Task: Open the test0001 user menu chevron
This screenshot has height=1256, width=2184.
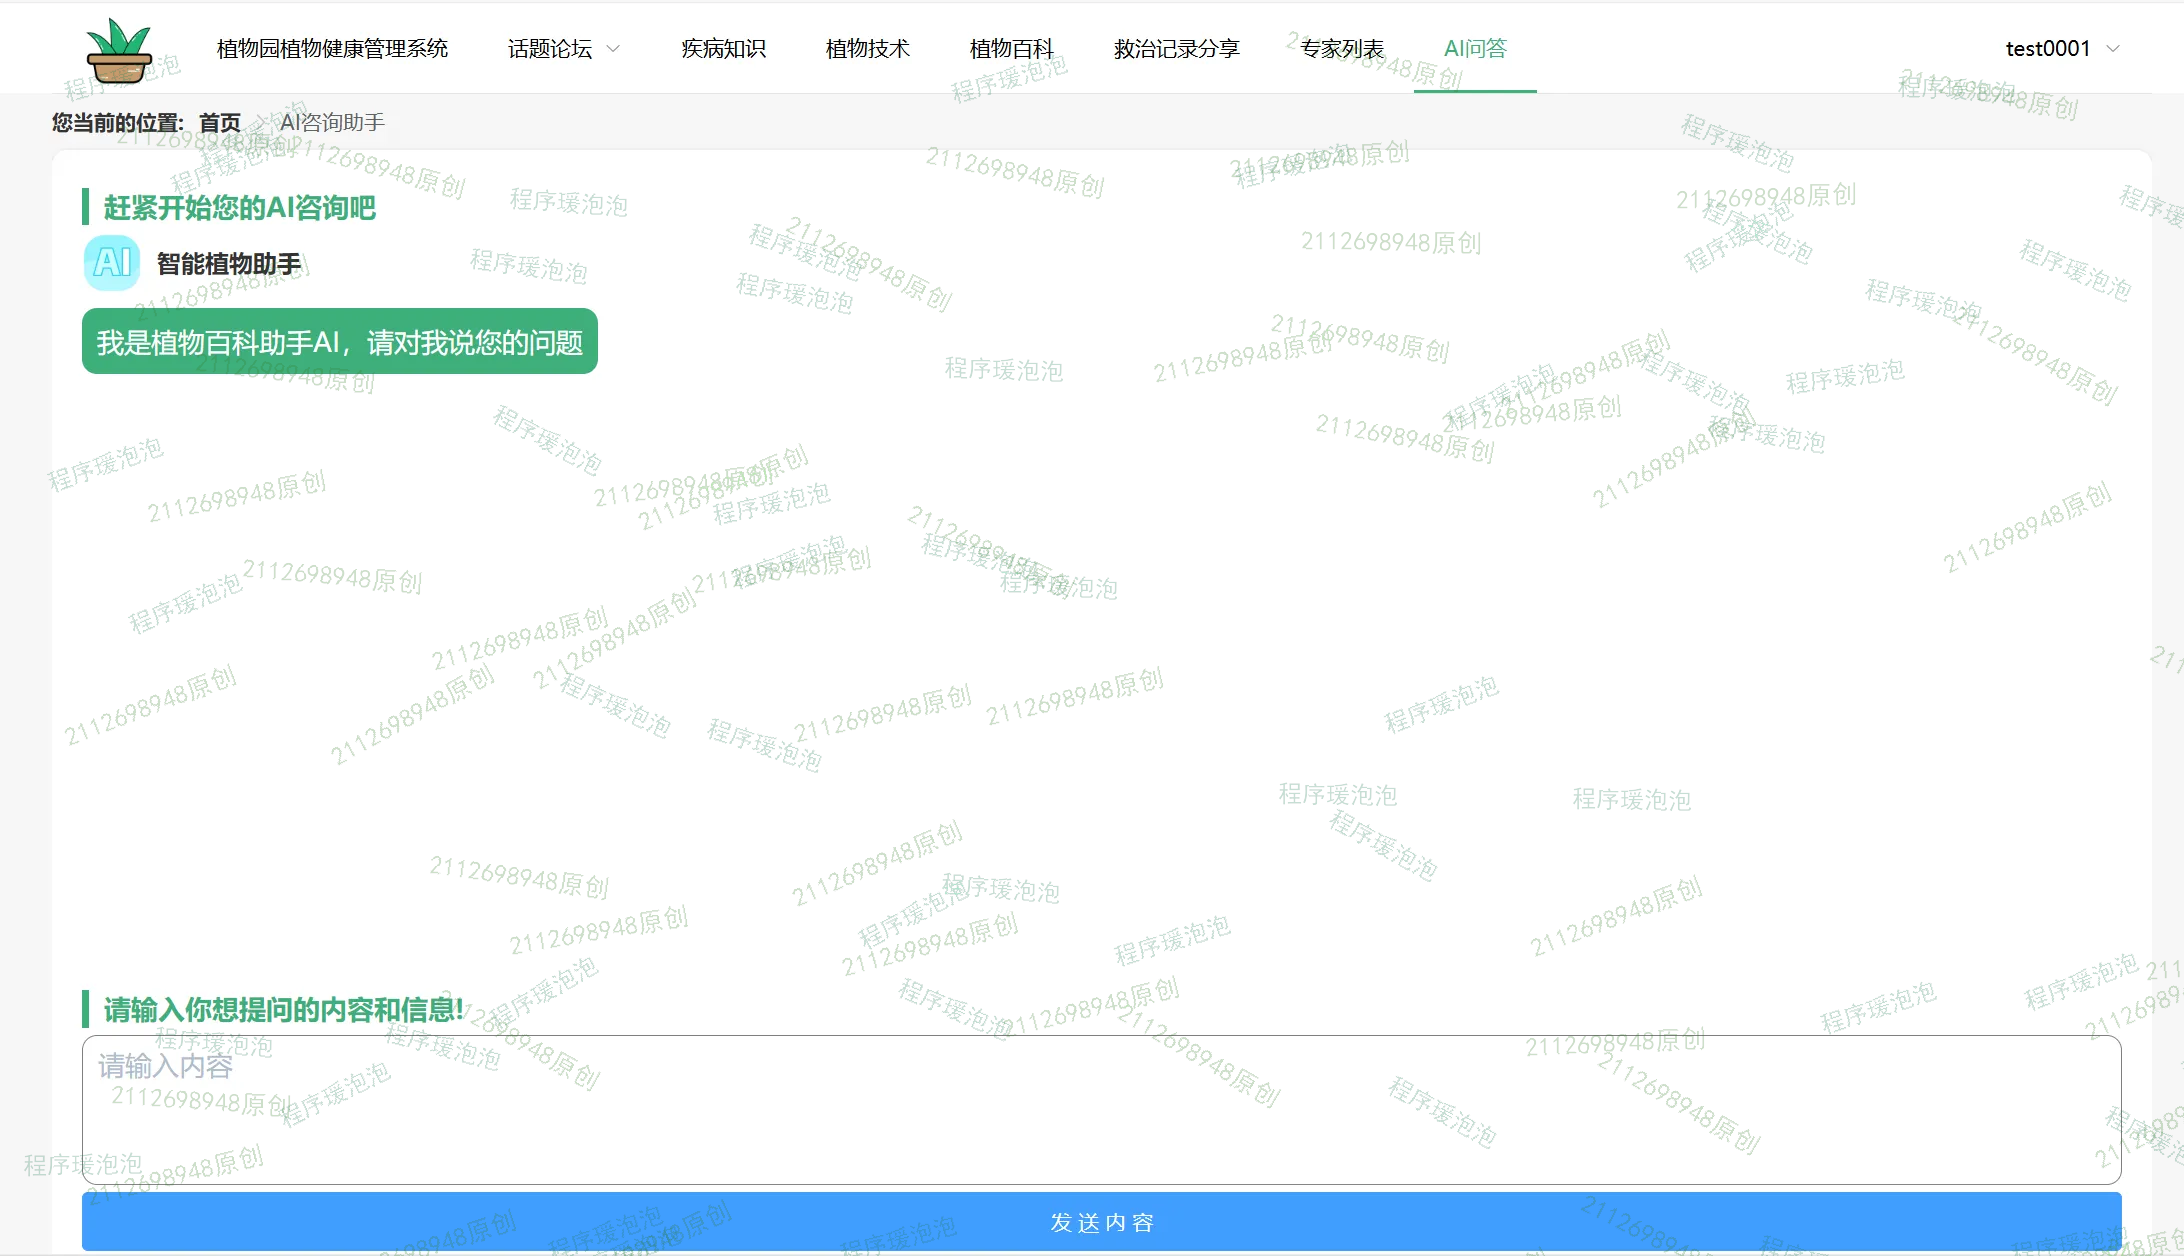Action: click(2113, 49)
